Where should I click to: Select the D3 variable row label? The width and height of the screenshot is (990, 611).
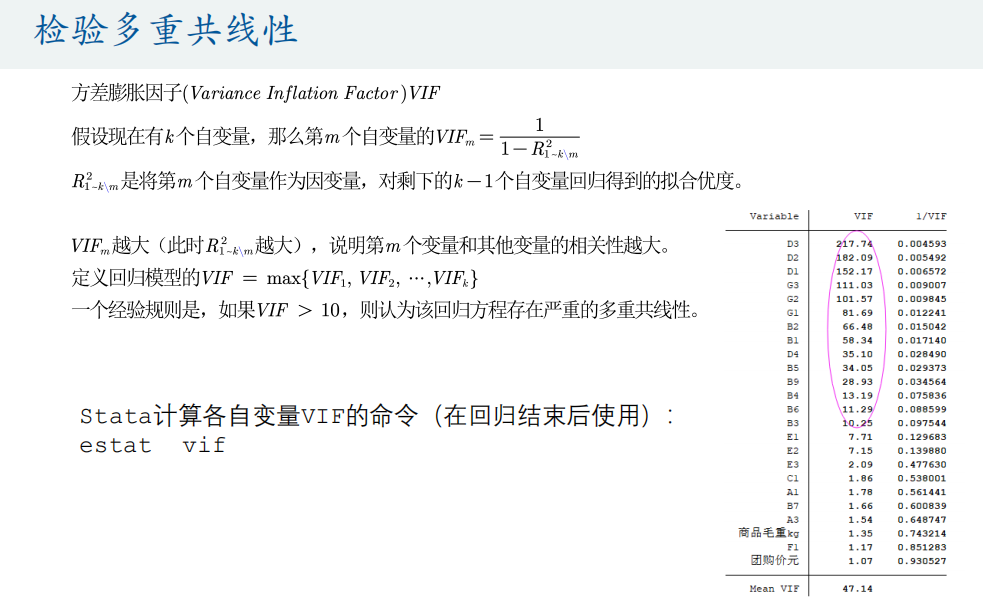pyautogui.click(x=792, y=243)
